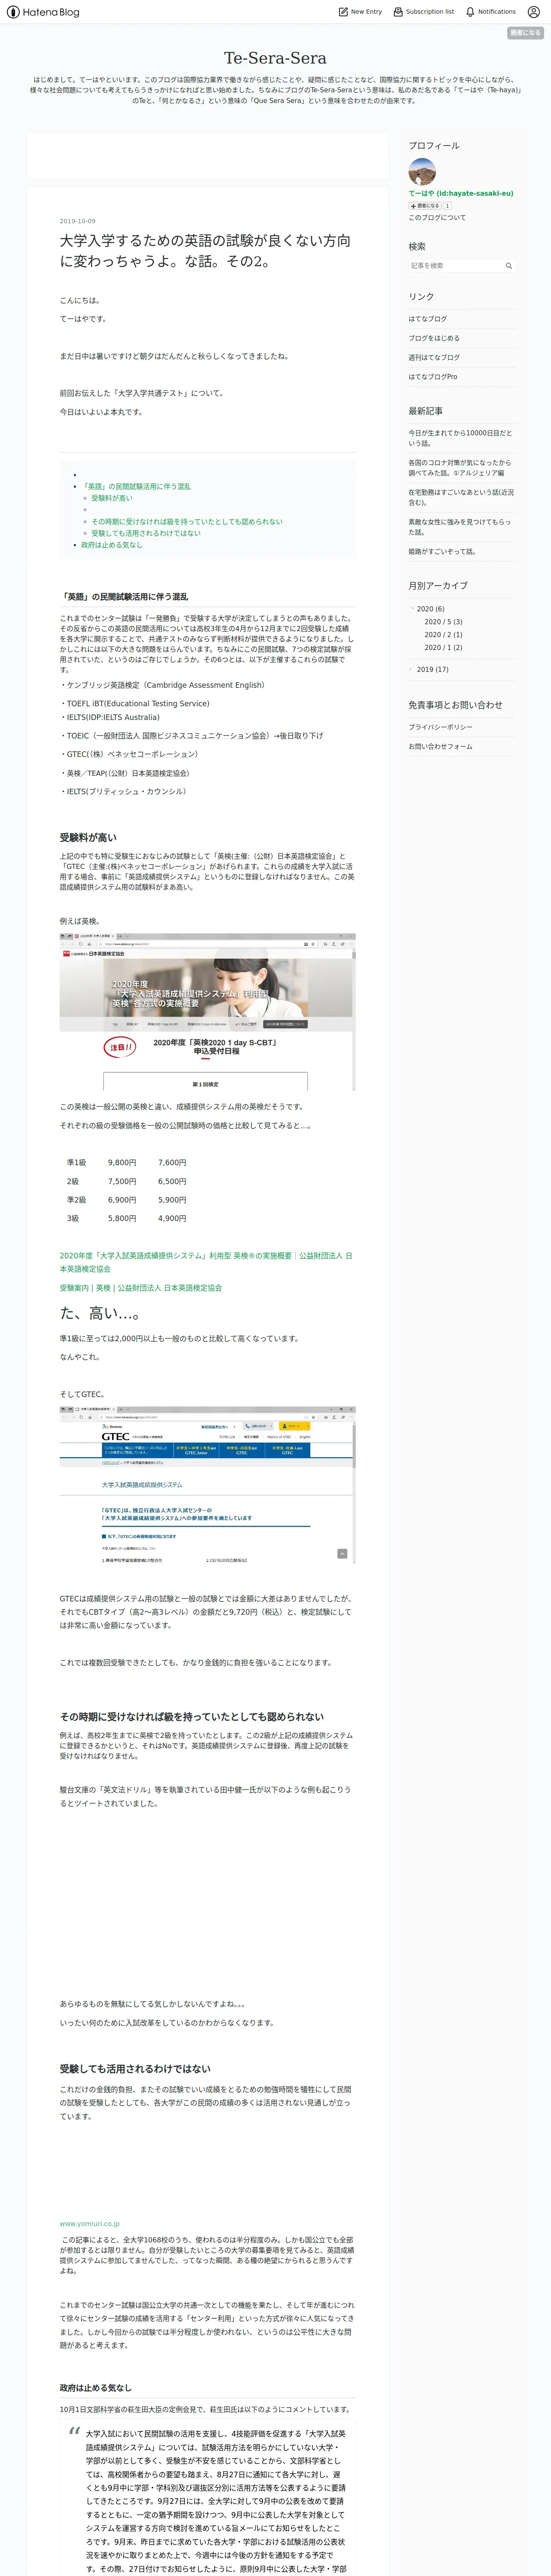Click the Hatena Blog logo

[x=43, y=12]
